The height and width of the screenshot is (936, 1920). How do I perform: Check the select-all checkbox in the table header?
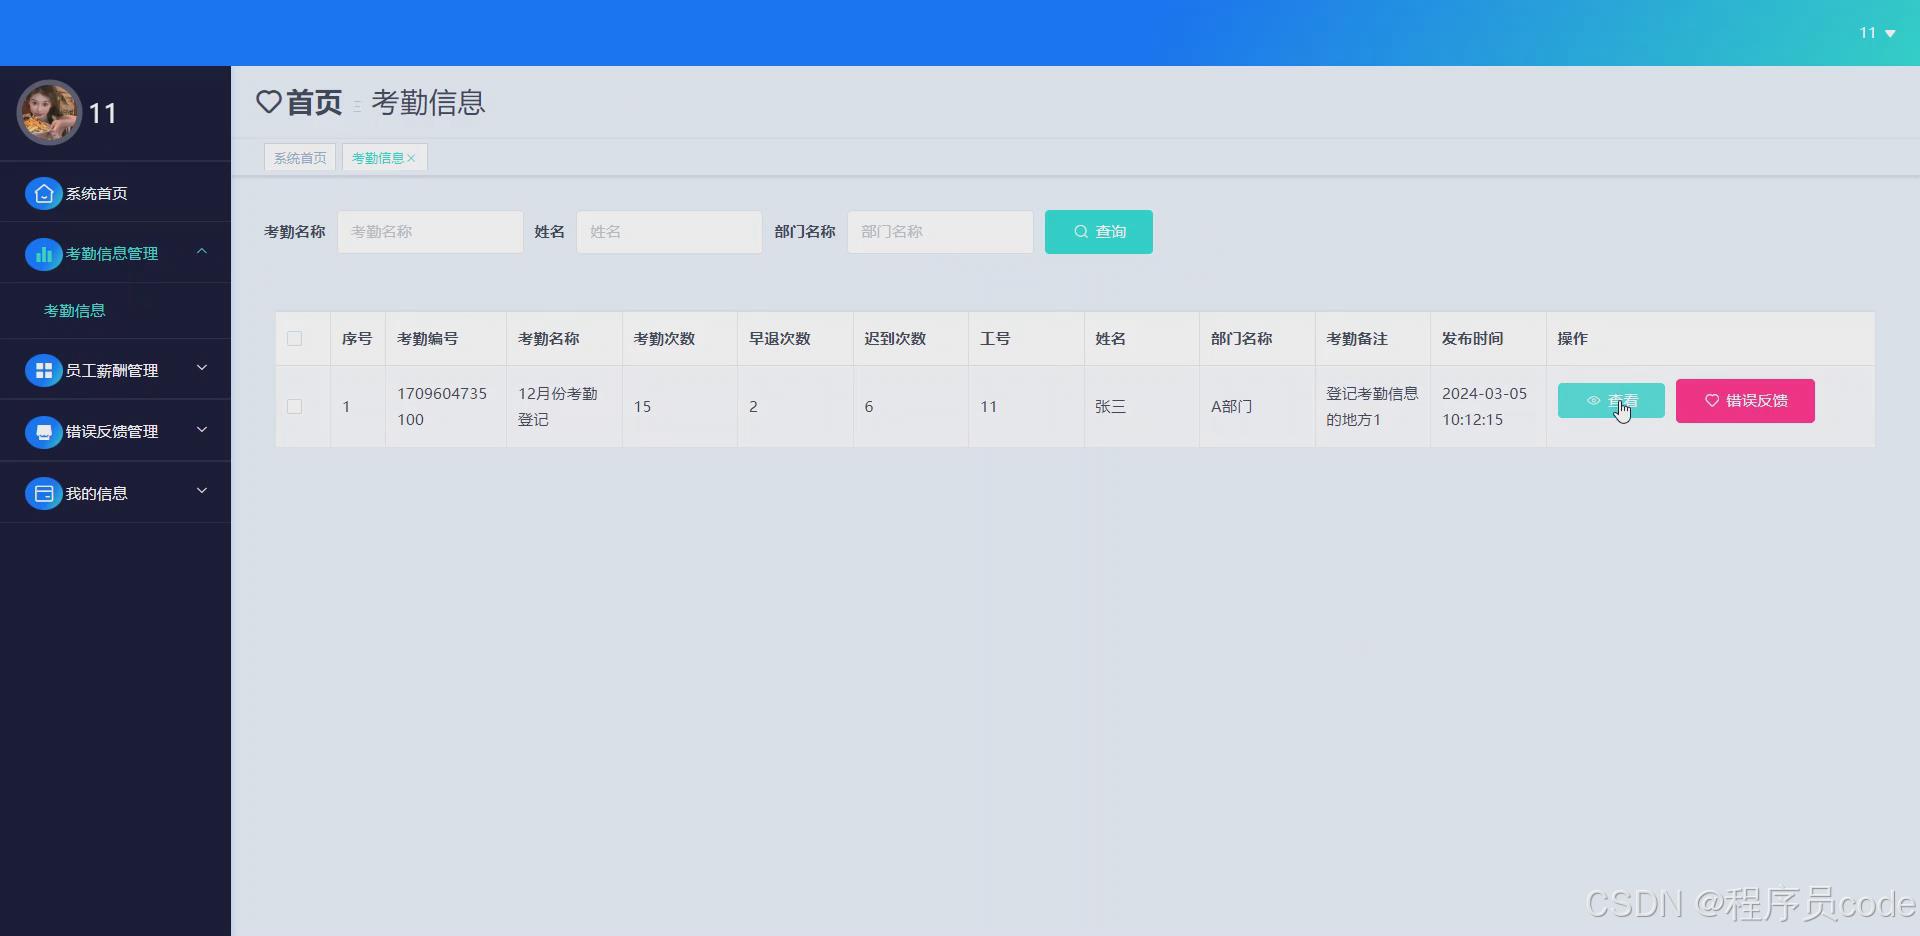(293, 338)
